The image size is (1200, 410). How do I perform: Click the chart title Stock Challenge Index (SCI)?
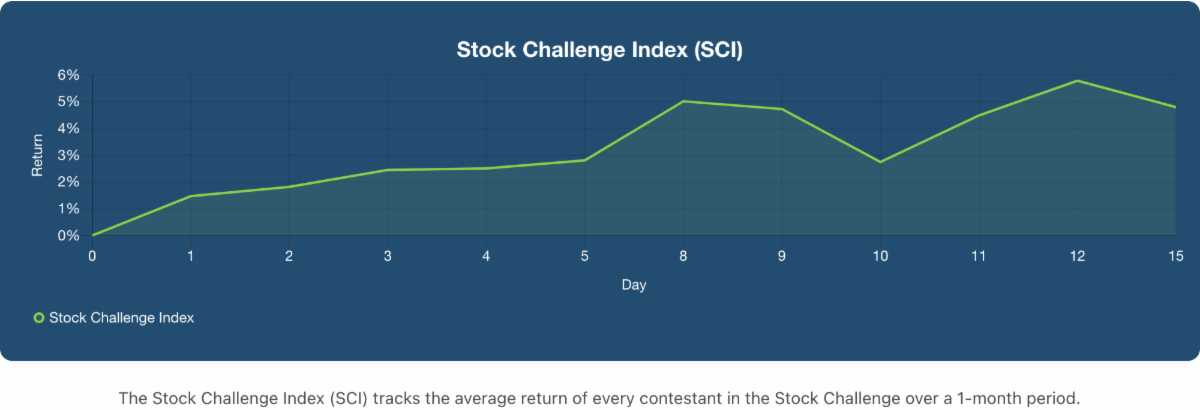[x=600, y=50]
